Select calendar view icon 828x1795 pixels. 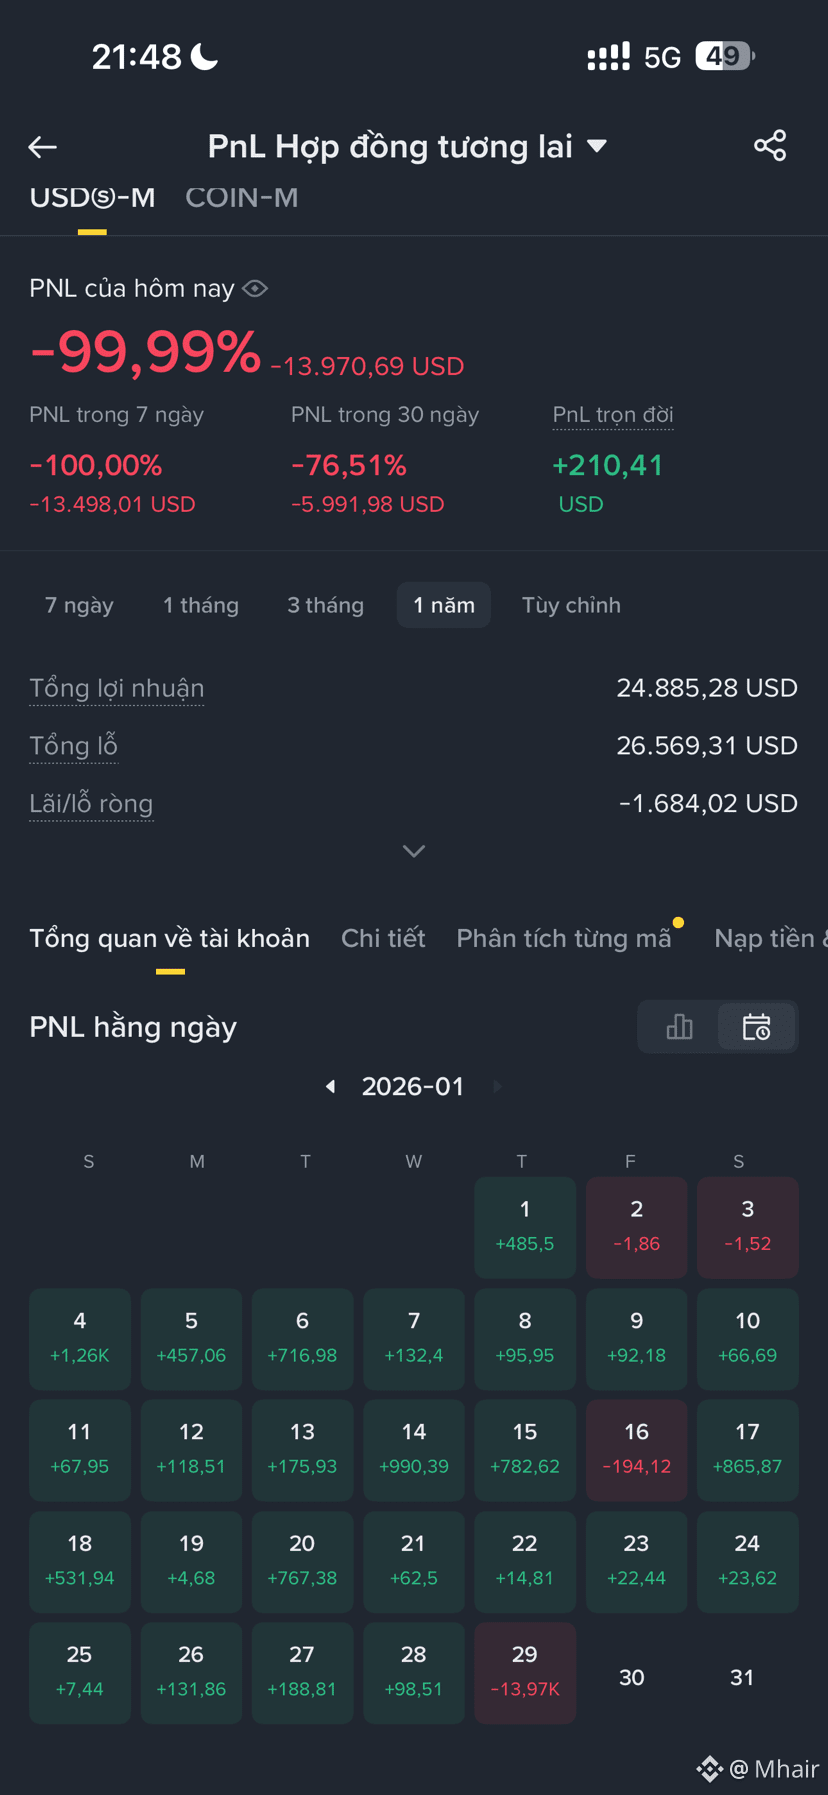coord(756,1026)
